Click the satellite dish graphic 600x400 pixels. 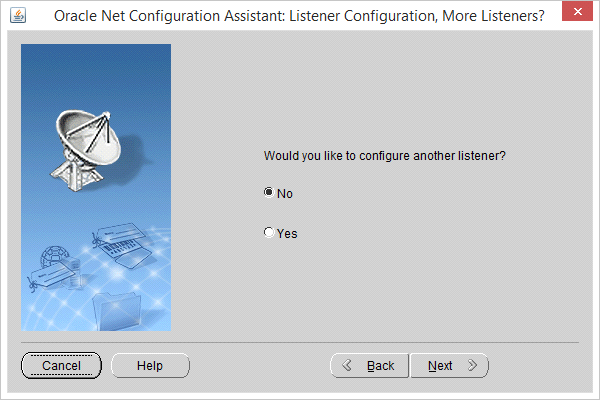click(x=87, y=149)
